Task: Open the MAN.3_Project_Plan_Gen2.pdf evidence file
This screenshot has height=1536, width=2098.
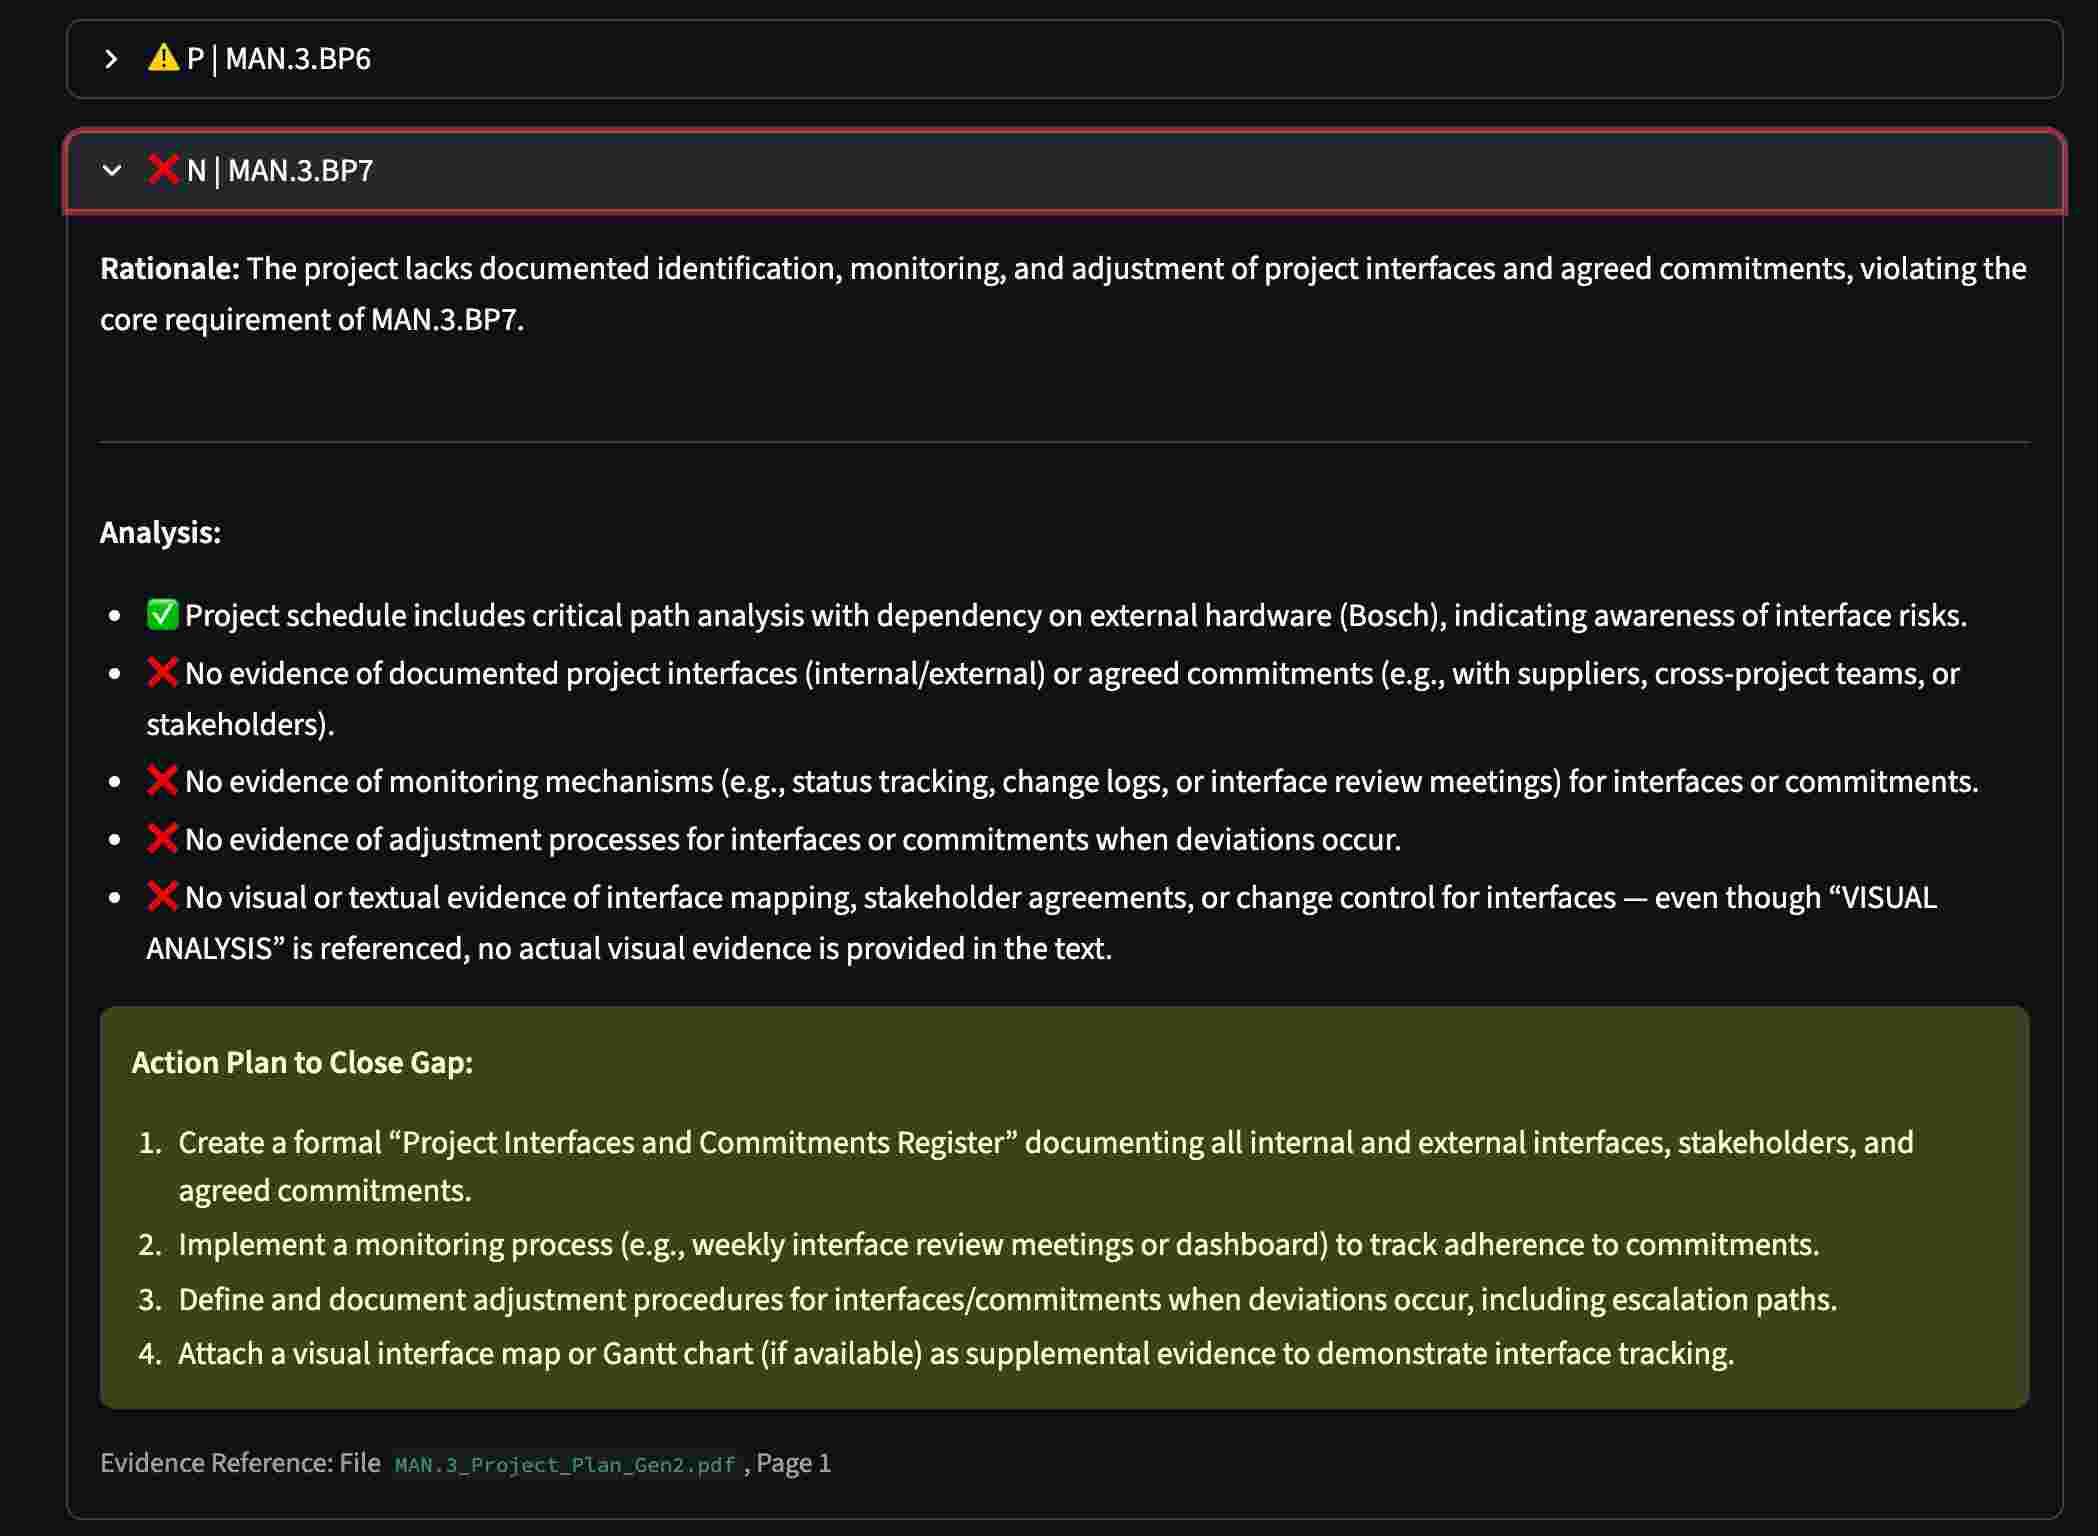Action: pyautogui.click(x=563, y=1463)
